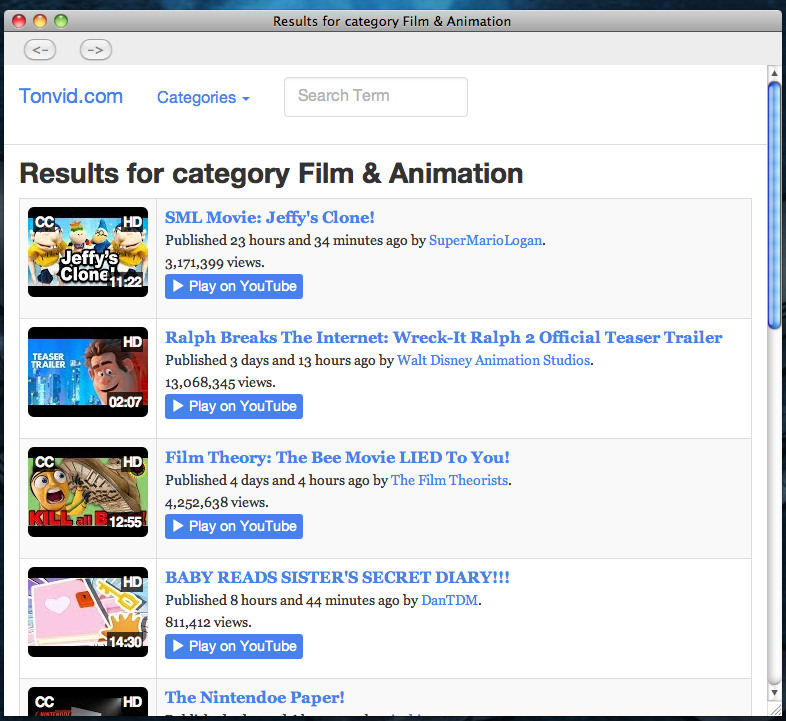This screenshot has height=721, width=786.
Task: Click 'Results for category Film & Animation' heading
Action: point(271,173)
